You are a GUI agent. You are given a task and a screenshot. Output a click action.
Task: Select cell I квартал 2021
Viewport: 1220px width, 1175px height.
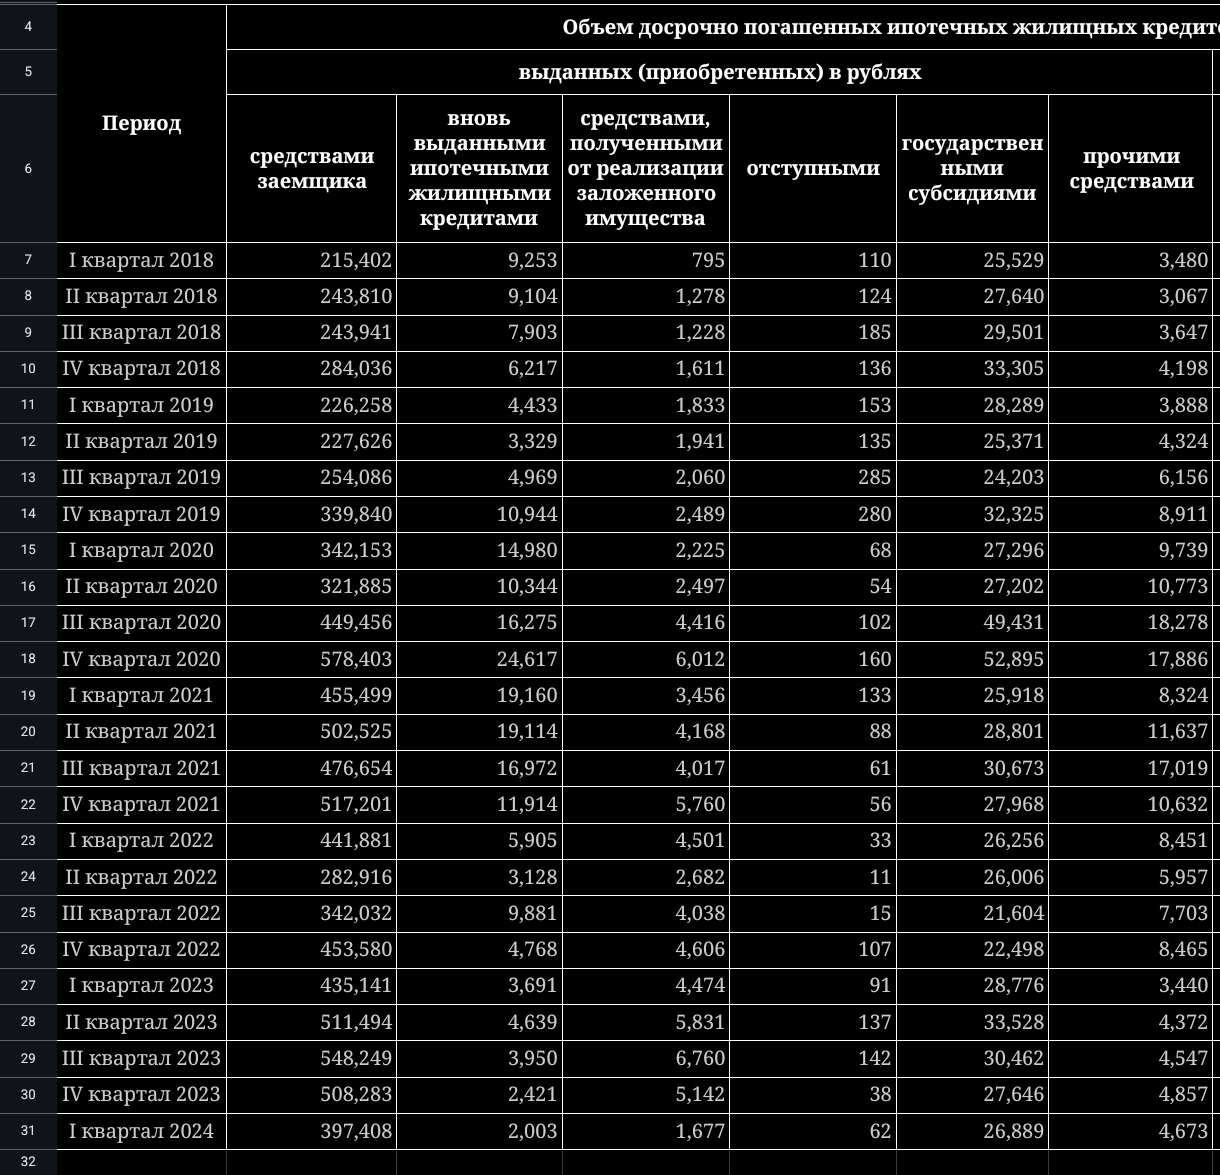click(x=142, y=695)
